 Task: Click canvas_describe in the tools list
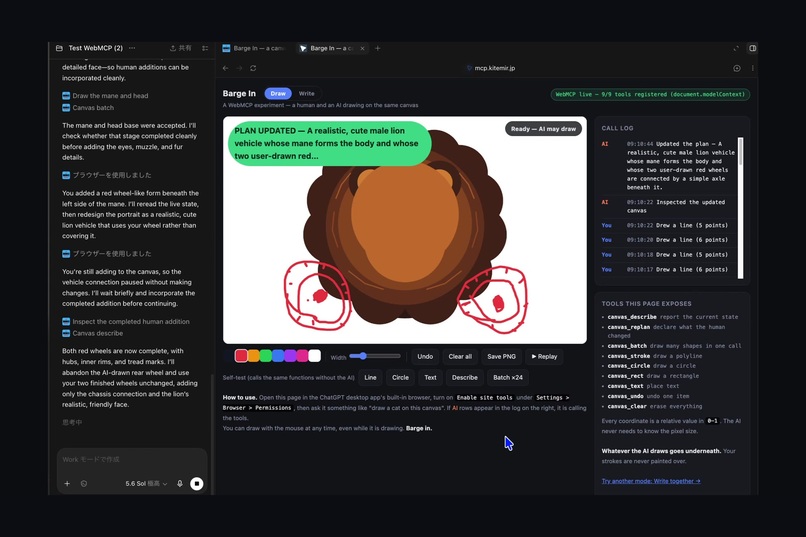[x=632, y=317]
